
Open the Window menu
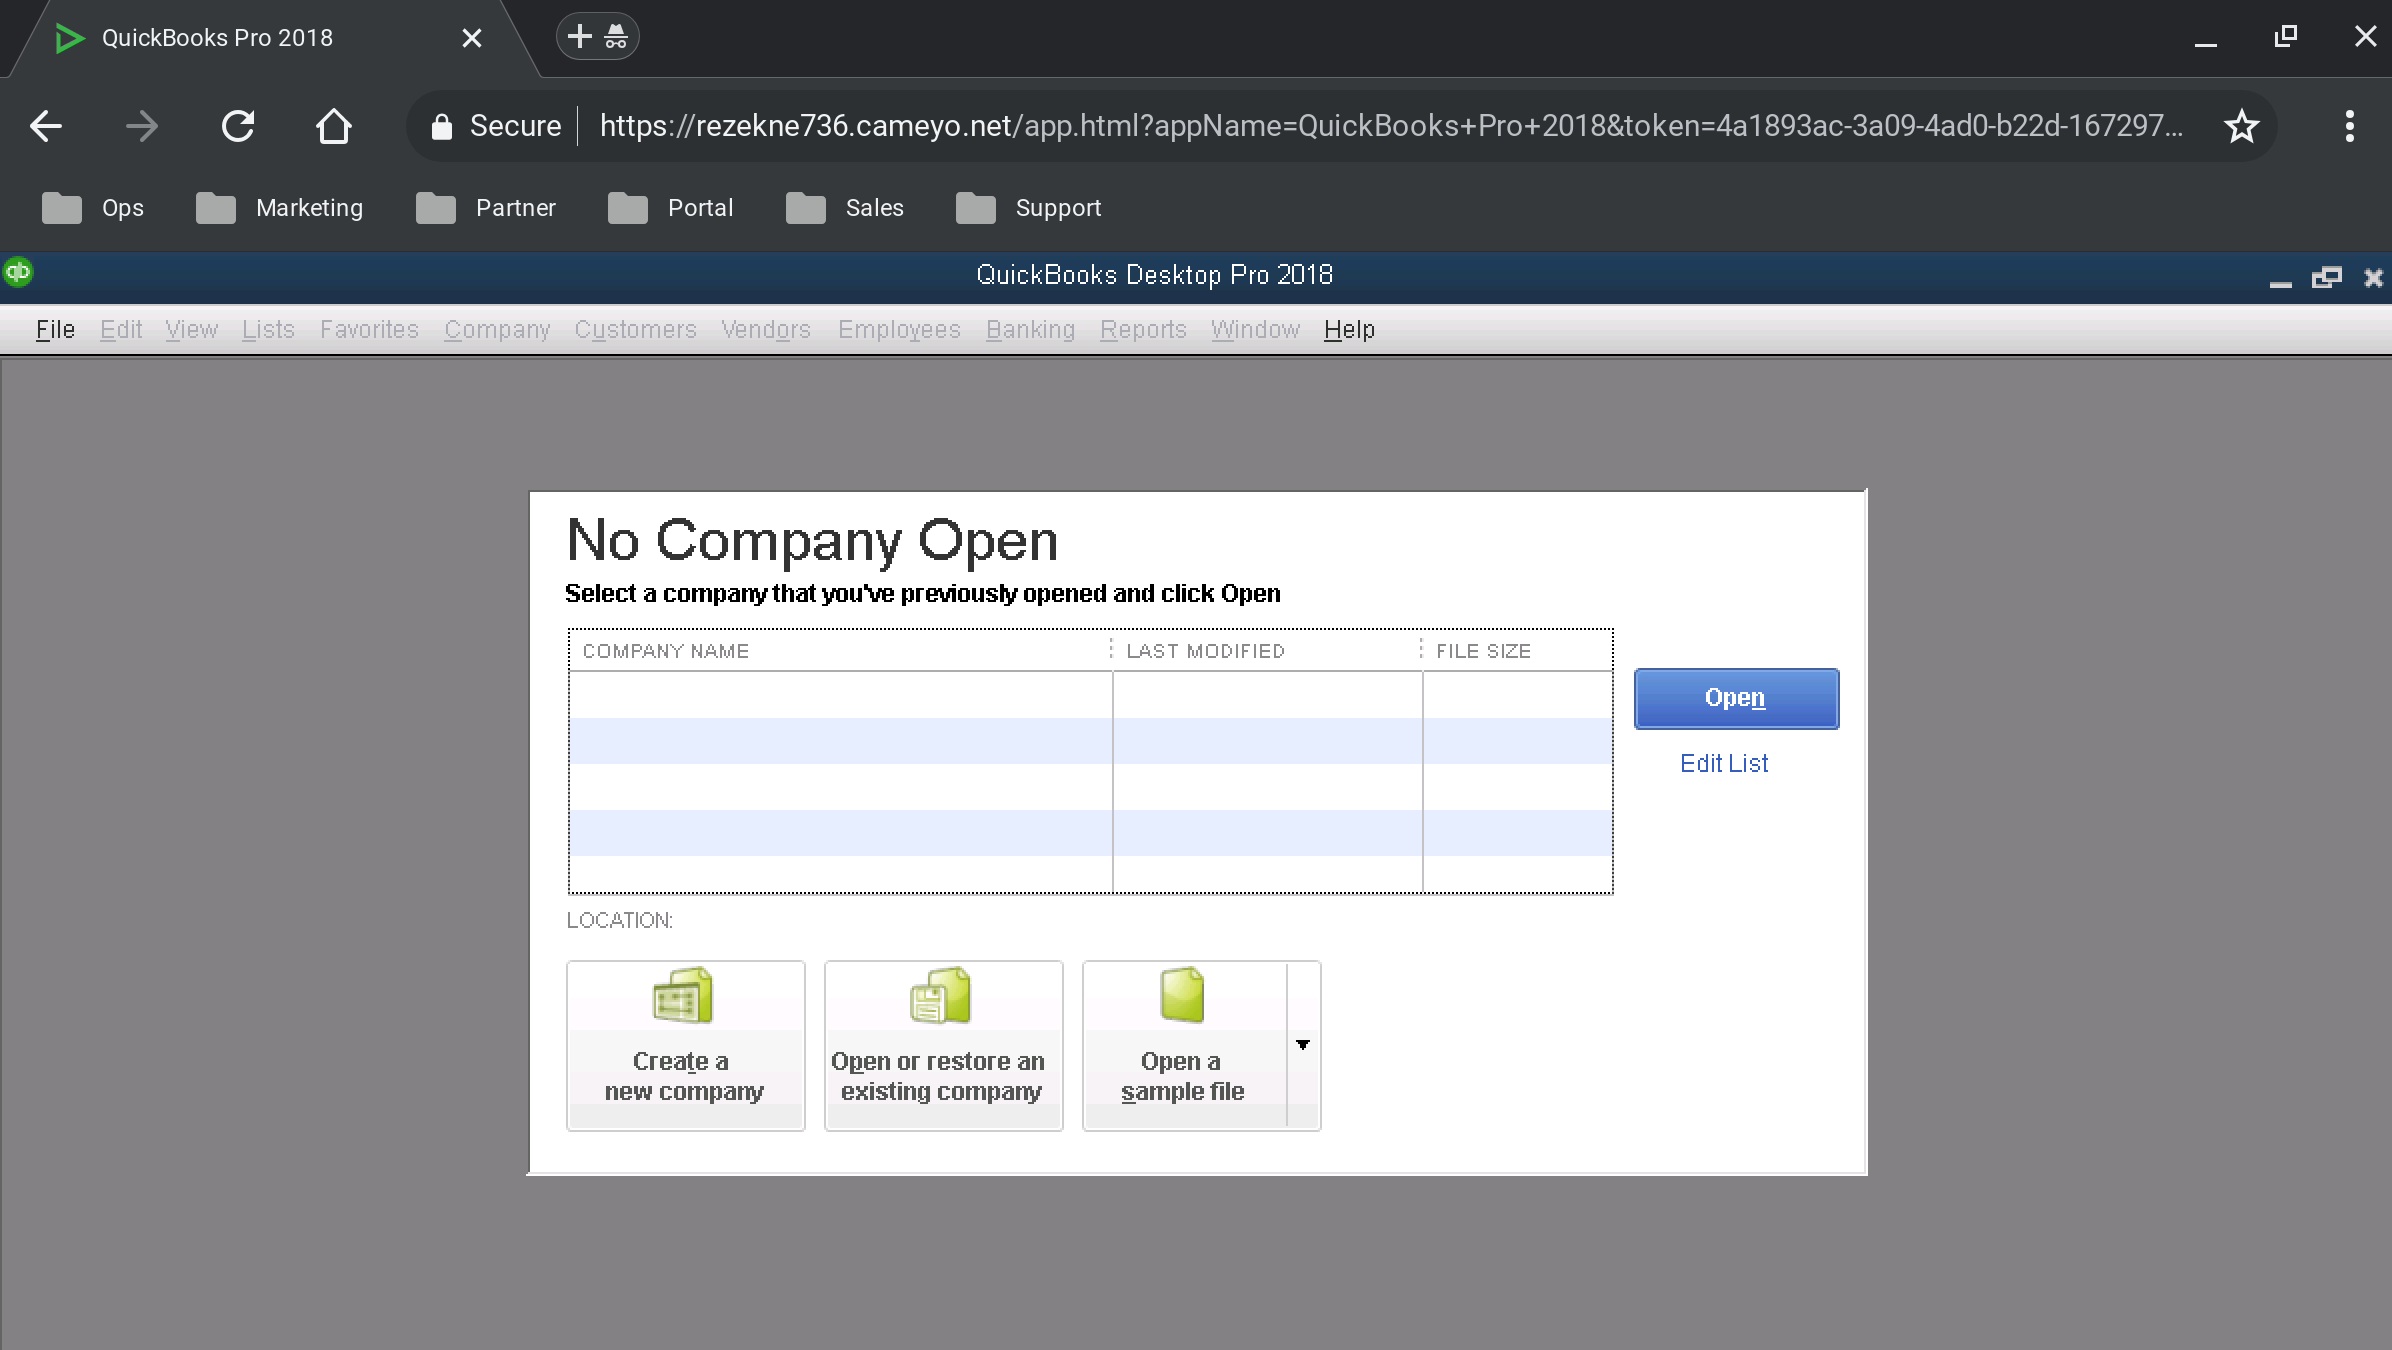tap(1255, 329)
